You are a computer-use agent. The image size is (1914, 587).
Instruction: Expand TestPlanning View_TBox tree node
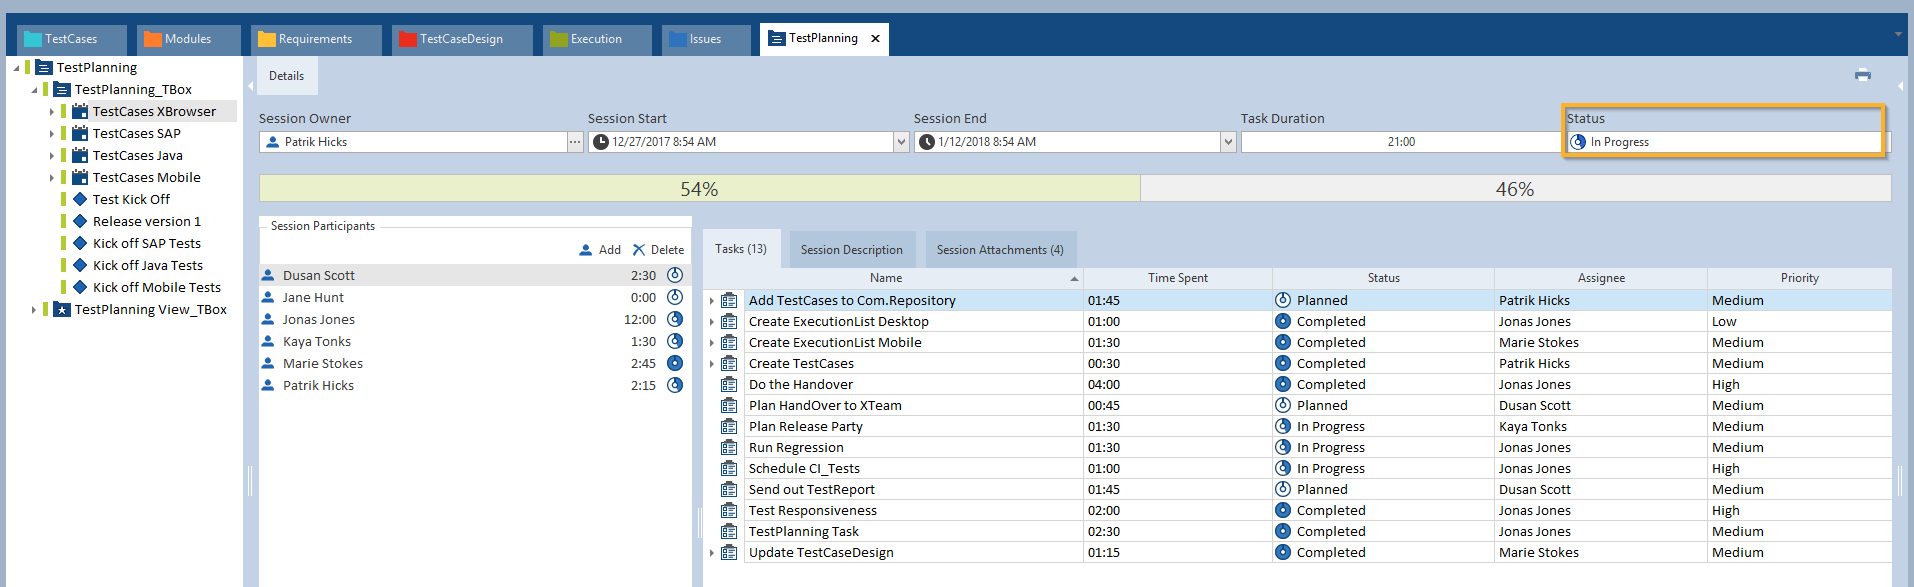33,310
